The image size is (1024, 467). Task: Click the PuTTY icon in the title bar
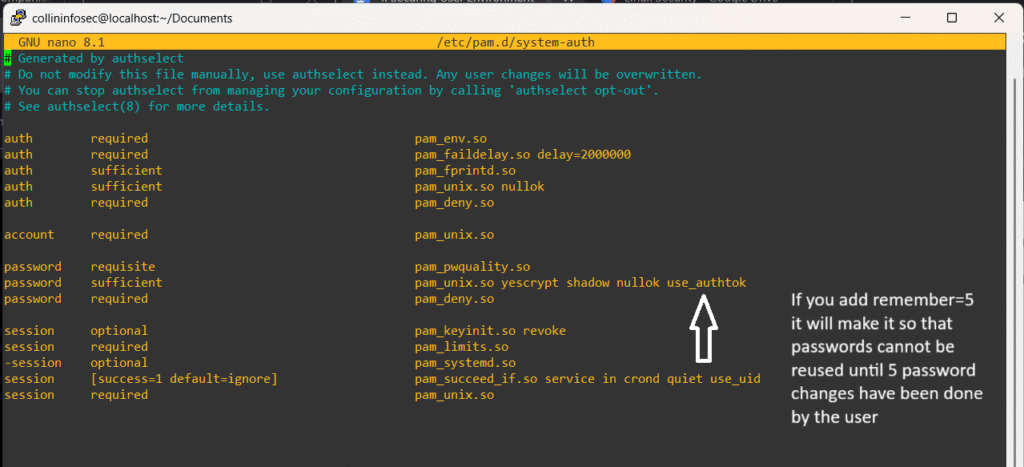(17, 18)
